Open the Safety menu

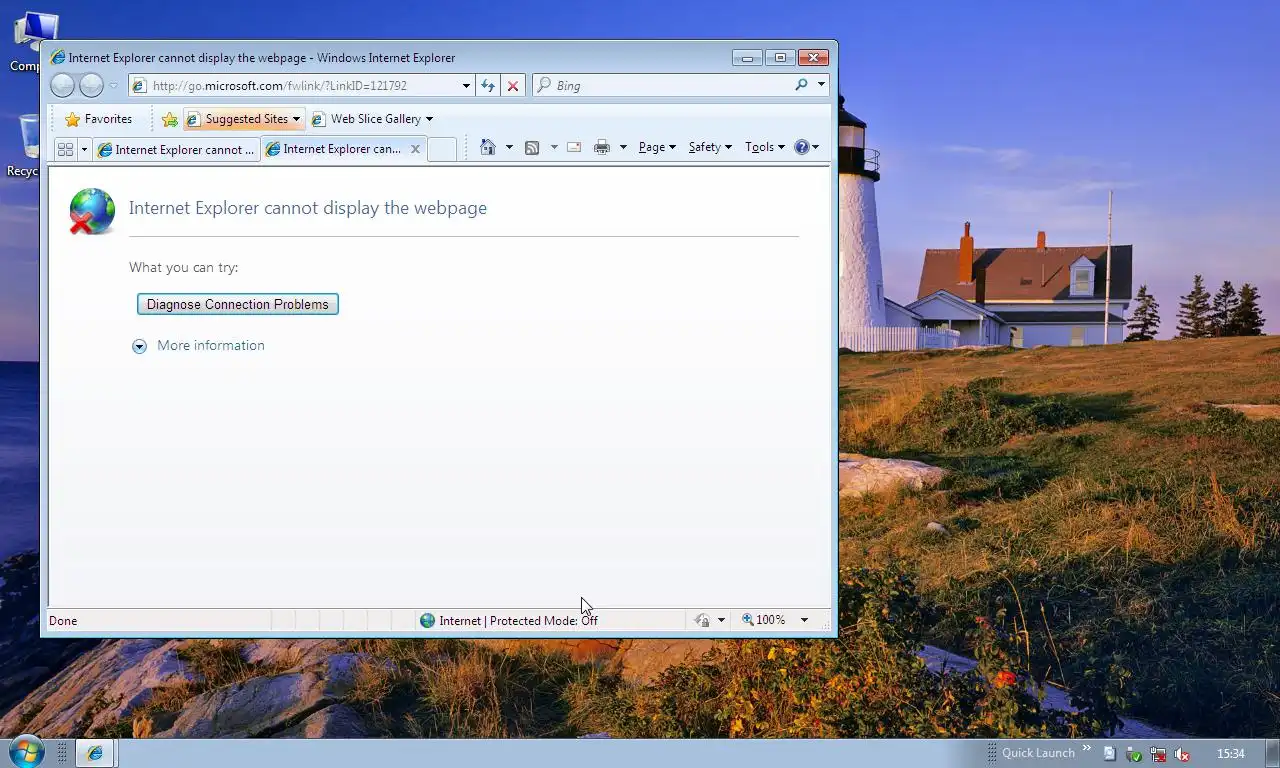[710, 147]
